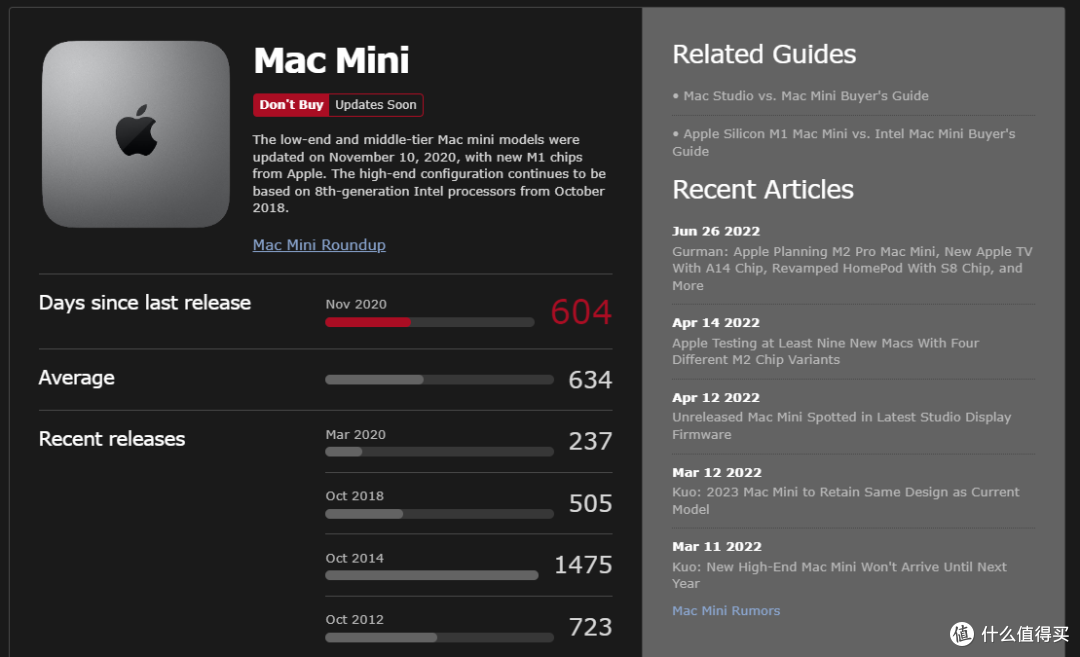Click the Oct 2014 date label
The width and height of the screenshot is (1080, 657).
(355, 559)
